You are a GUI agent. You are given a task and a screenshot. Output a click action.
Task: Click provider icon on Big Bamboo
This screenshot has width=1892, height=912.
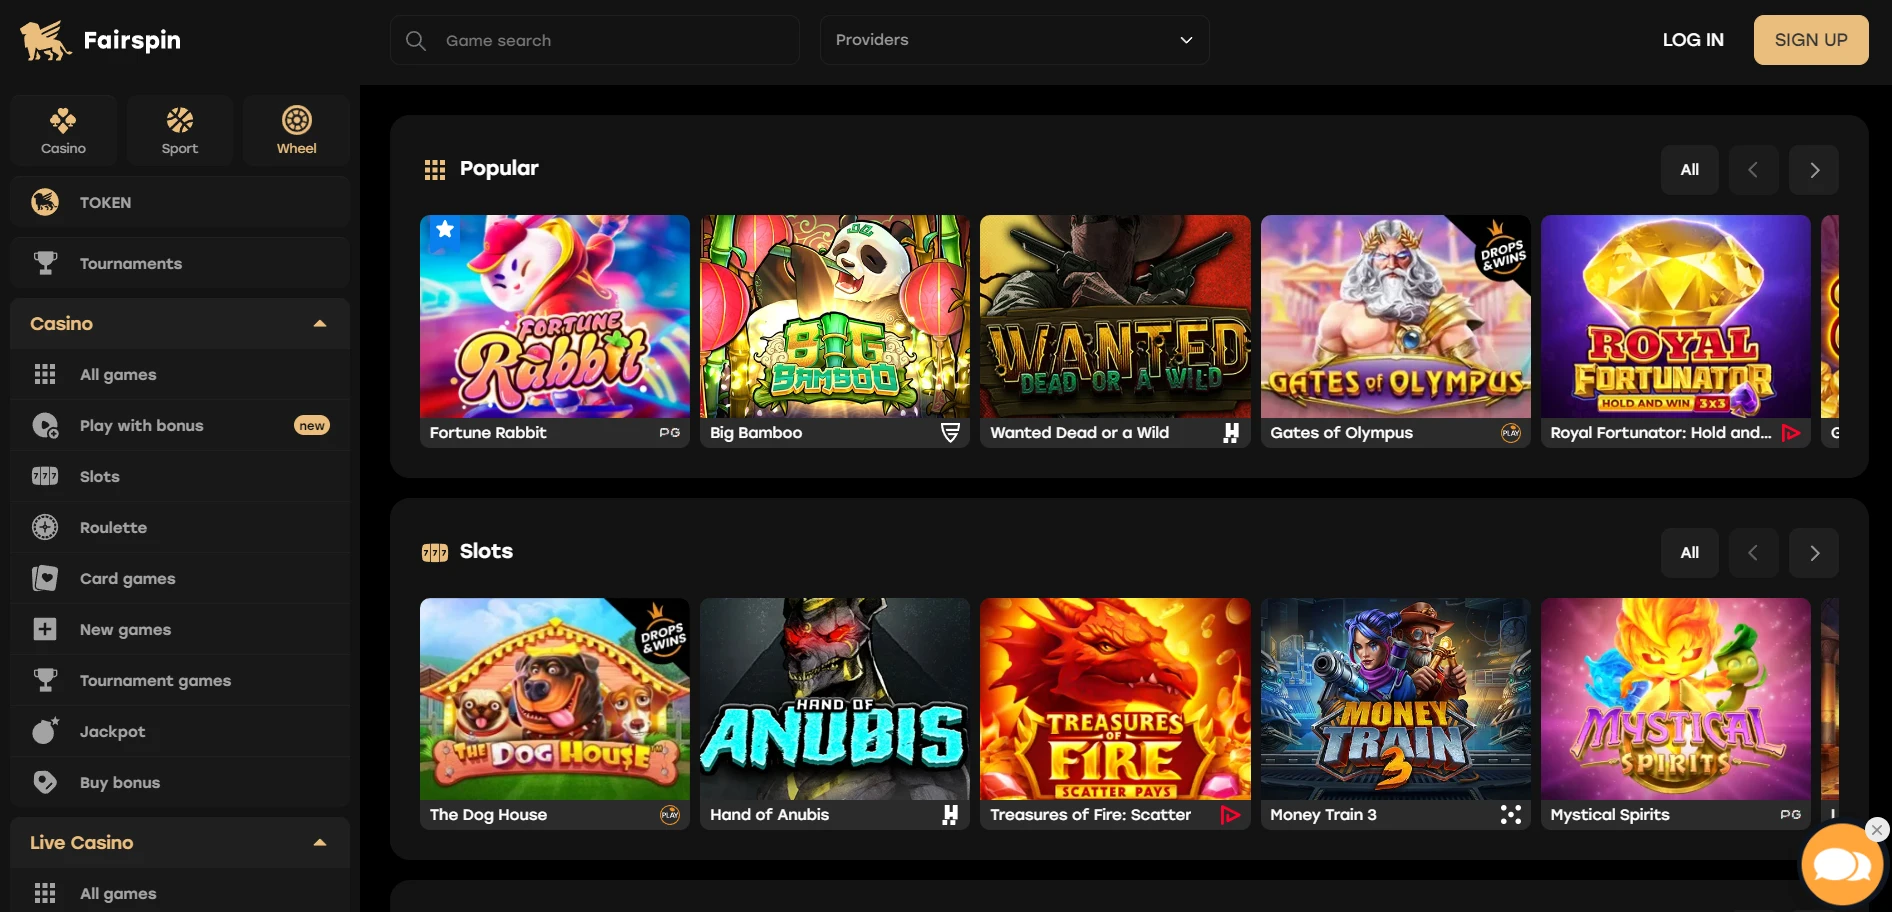click(950, 433)
